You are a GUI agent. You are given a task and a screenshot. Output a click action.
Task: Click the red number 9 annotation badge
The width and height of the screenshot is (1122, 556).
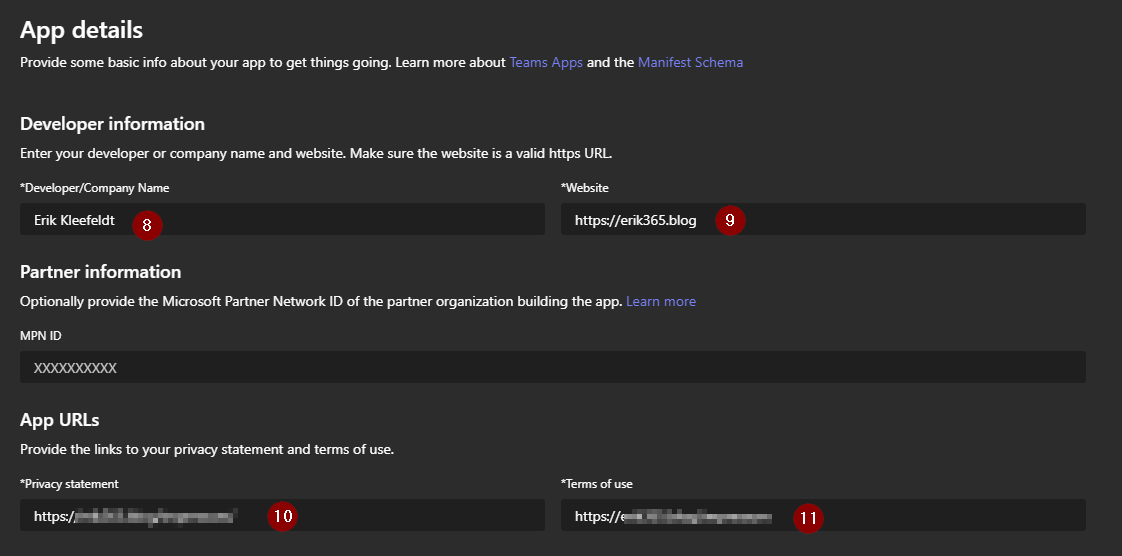coord(730,221)
